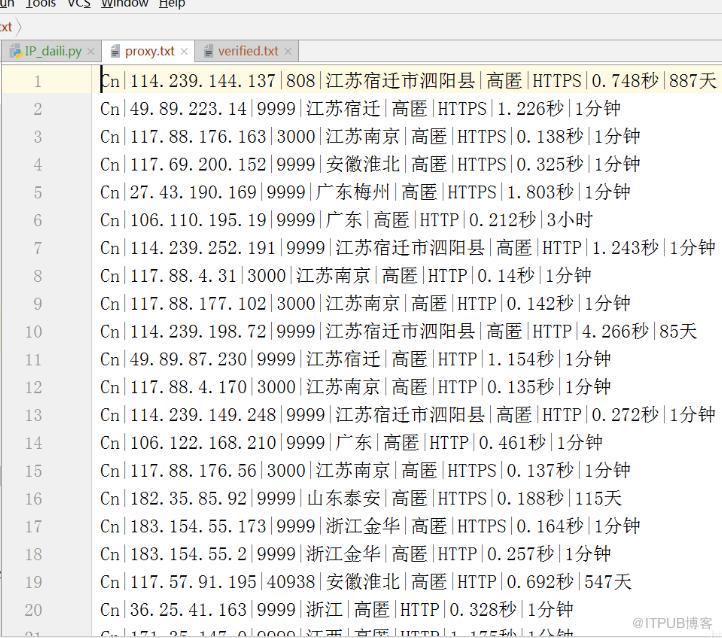
Task: Click the IP 114.239.144.137 on line 1
Action: point(203,81)
